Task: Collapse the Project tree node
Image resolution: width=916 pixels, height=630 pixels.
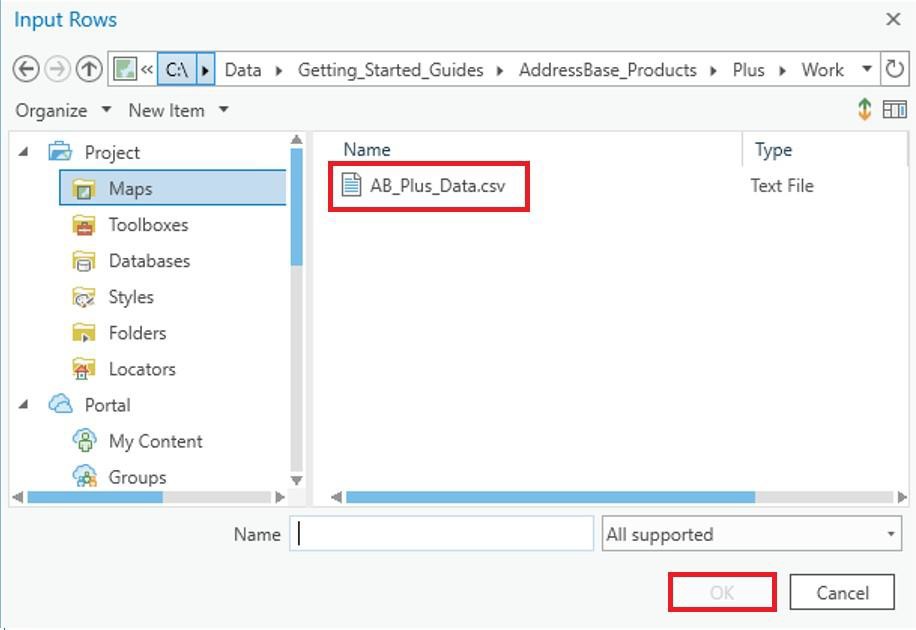Action: [22, 151]
